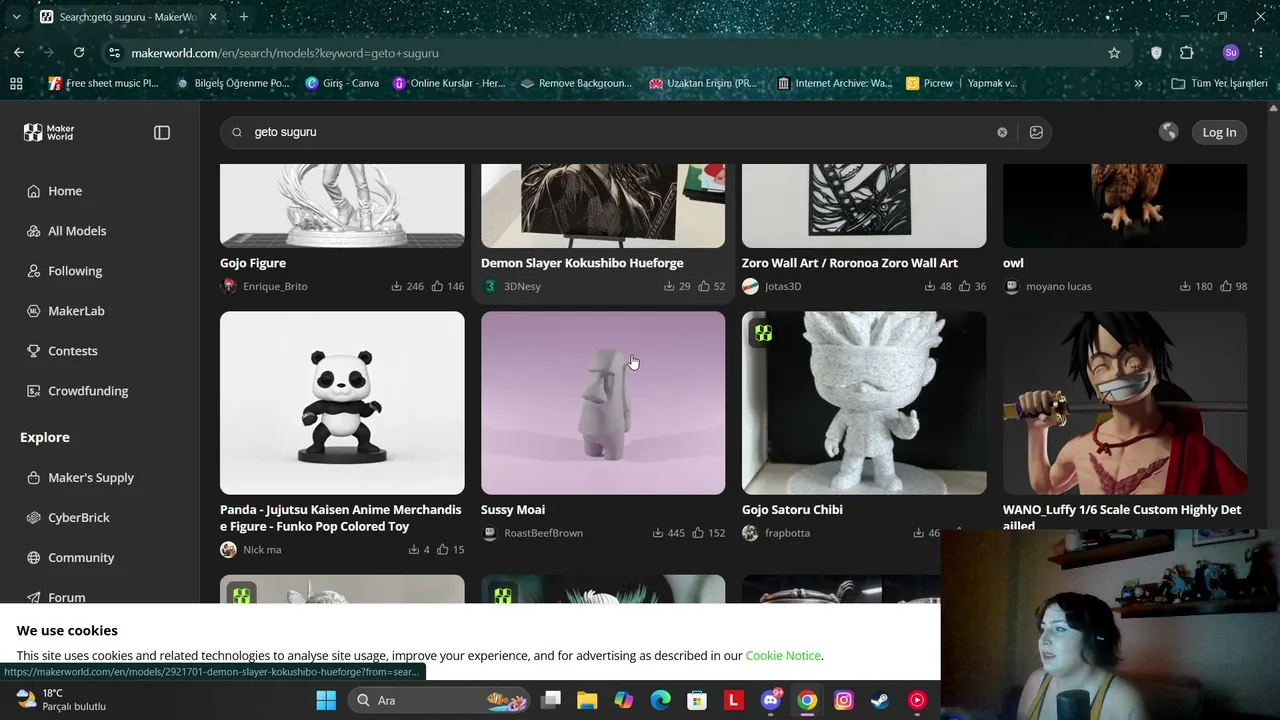The image size is (1280, 720).
Task: Expand the hidden bookmarks overflow chevron
Action: click(1138, 83)
